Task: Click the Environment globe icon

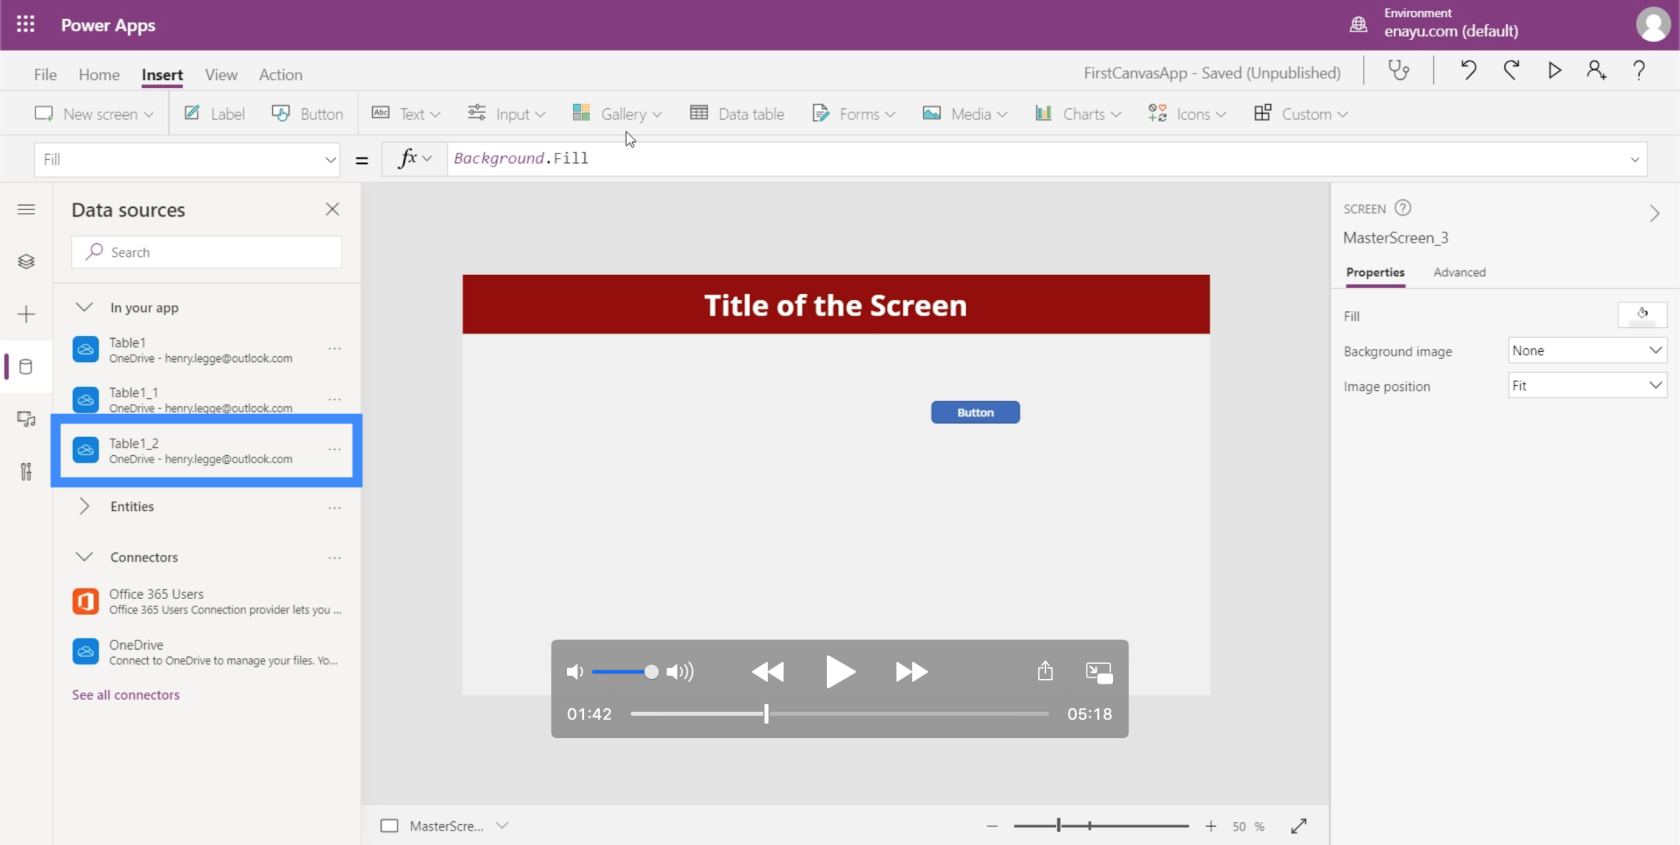Action: [1358, 25]
